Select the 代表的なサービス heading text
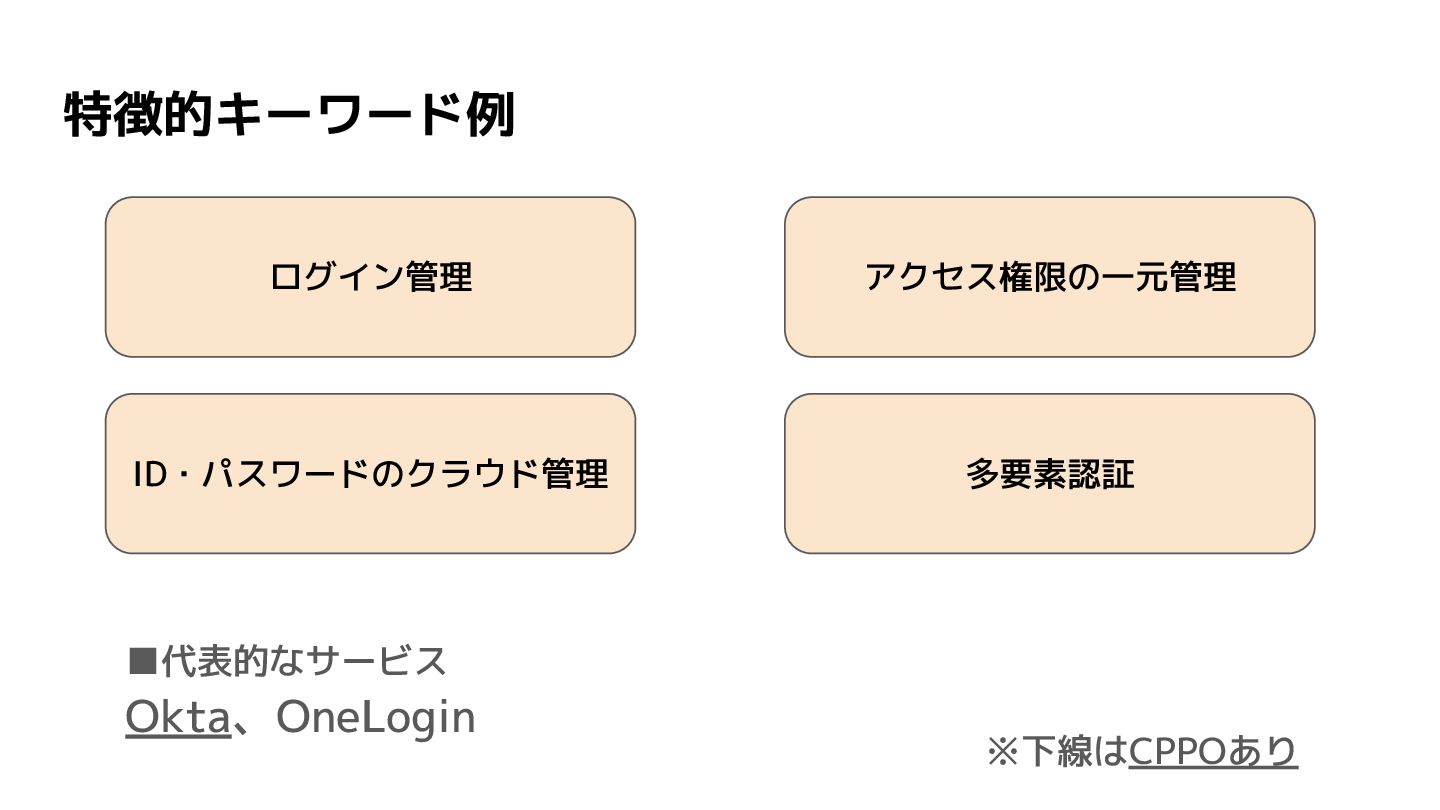The width and height of the screenshot is (1440, 810). click(x=303, y=661)
